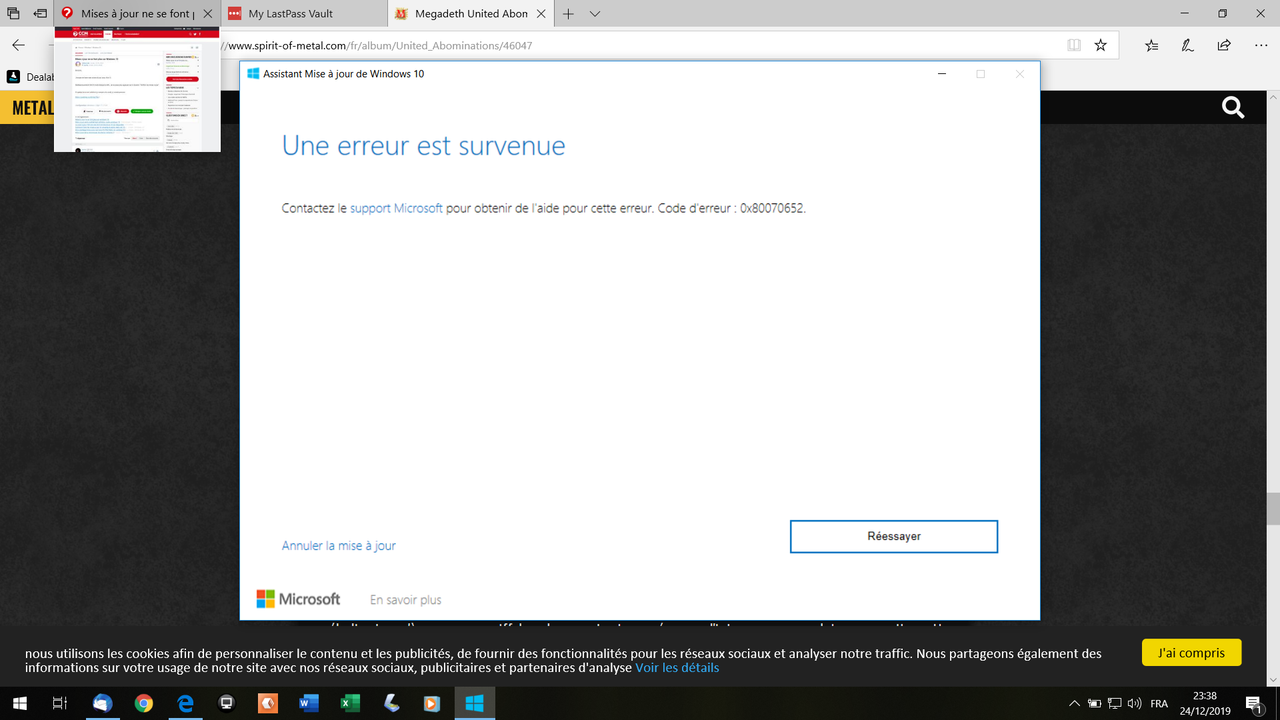The image size is (1280, 720).
Task: Open Action Center from the system tray
Action: coord(1253,703)
